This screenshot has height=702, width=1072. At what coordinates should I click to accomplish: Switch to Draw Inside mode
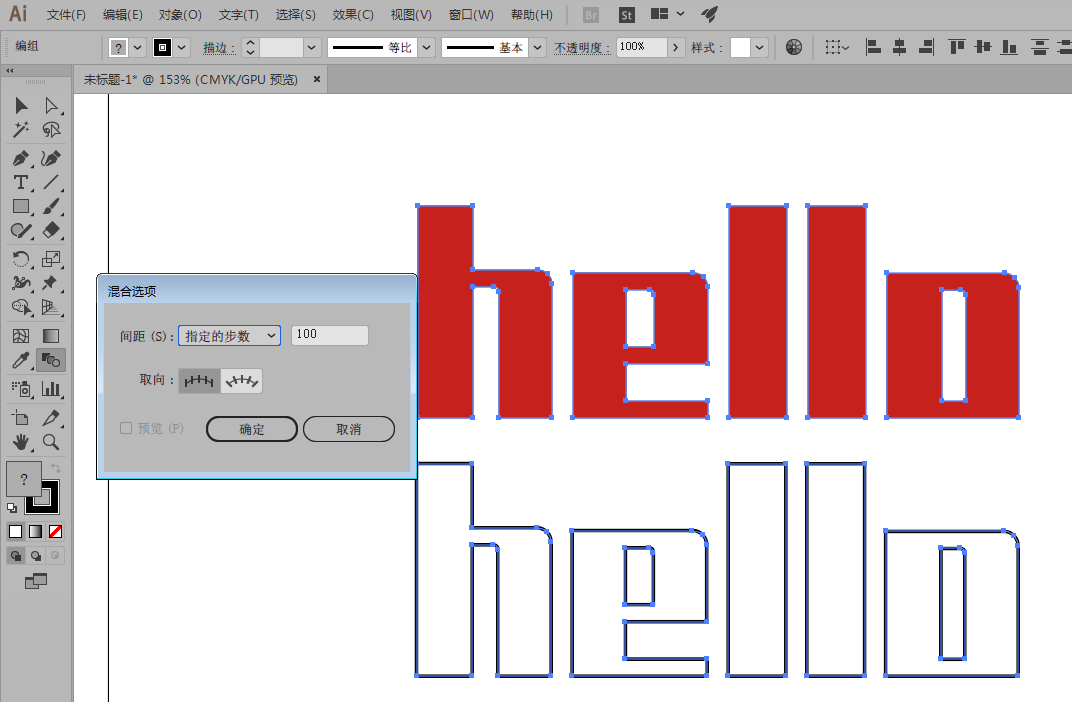[55, 556]
